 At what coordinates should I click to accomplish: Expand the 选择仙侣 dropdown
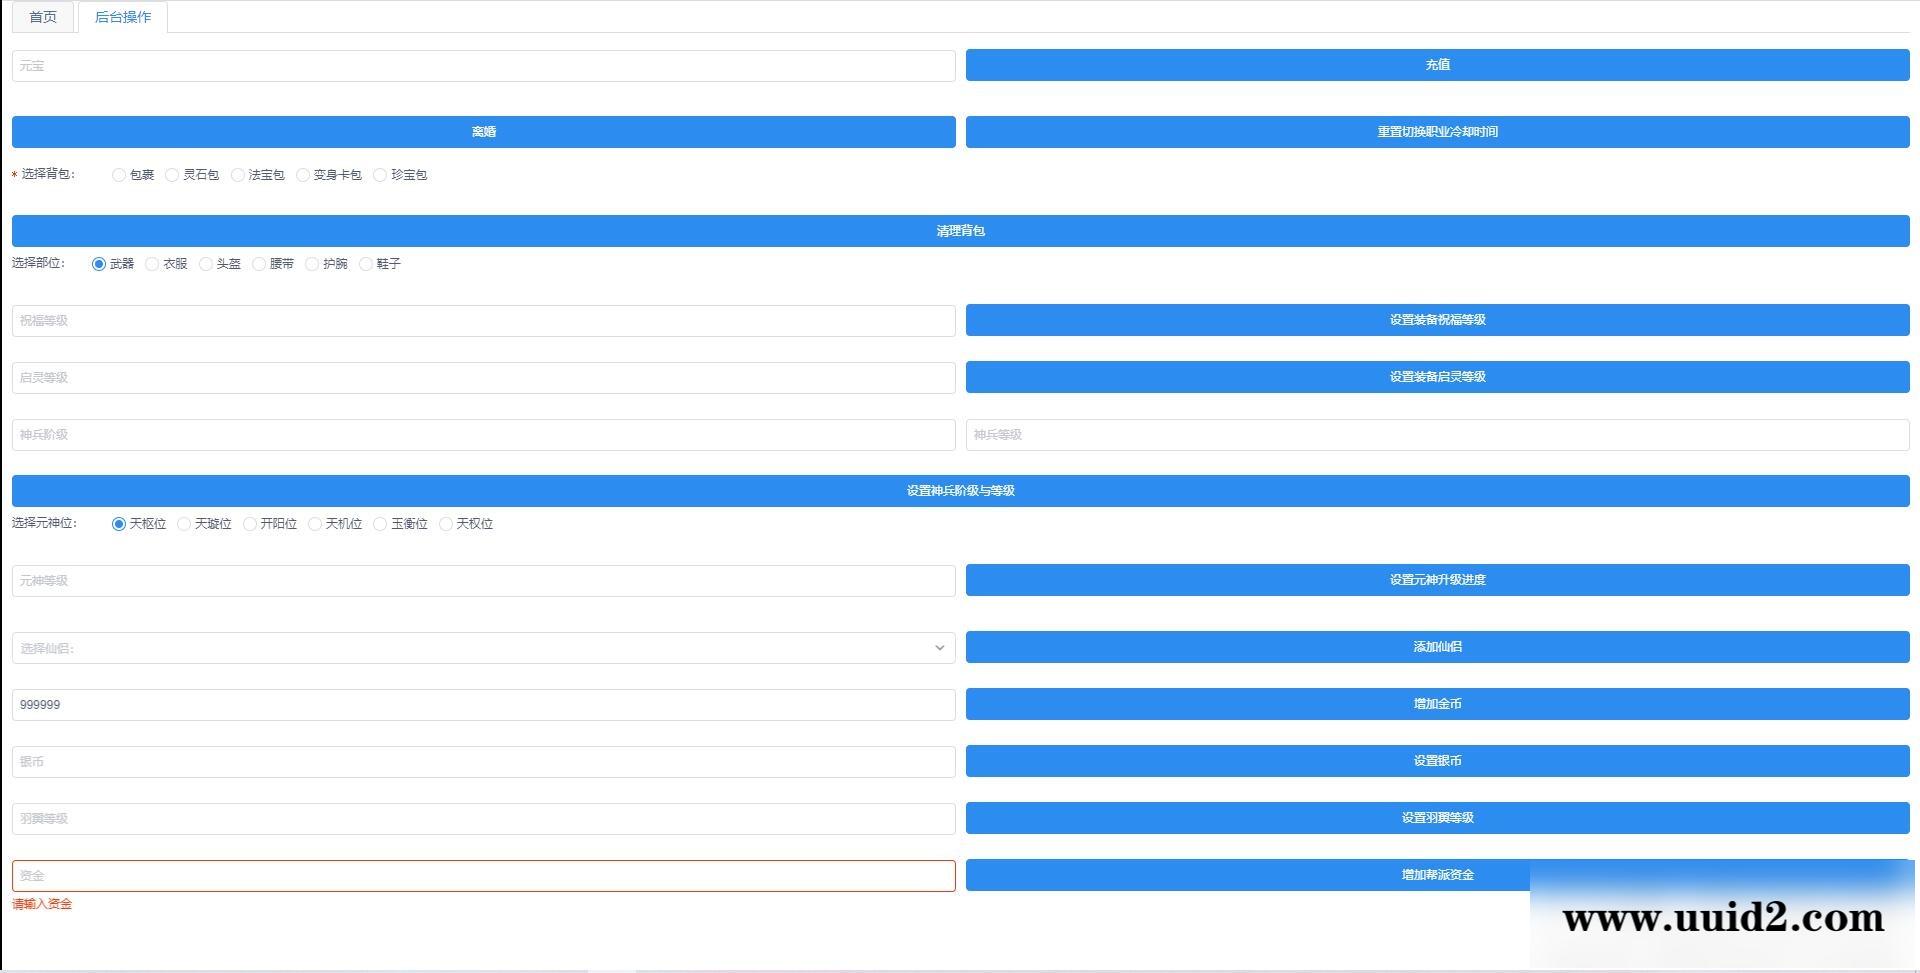click(x=483, y=648)
